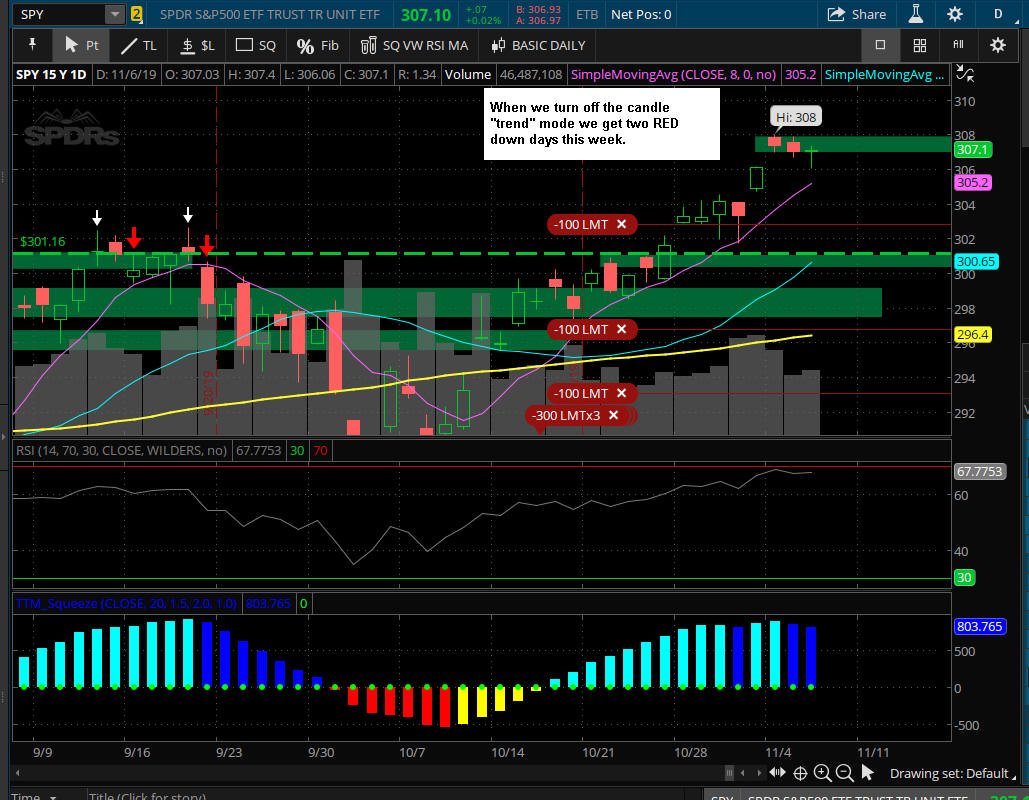Click the zoom in magnifier icon

coord(822,773)
